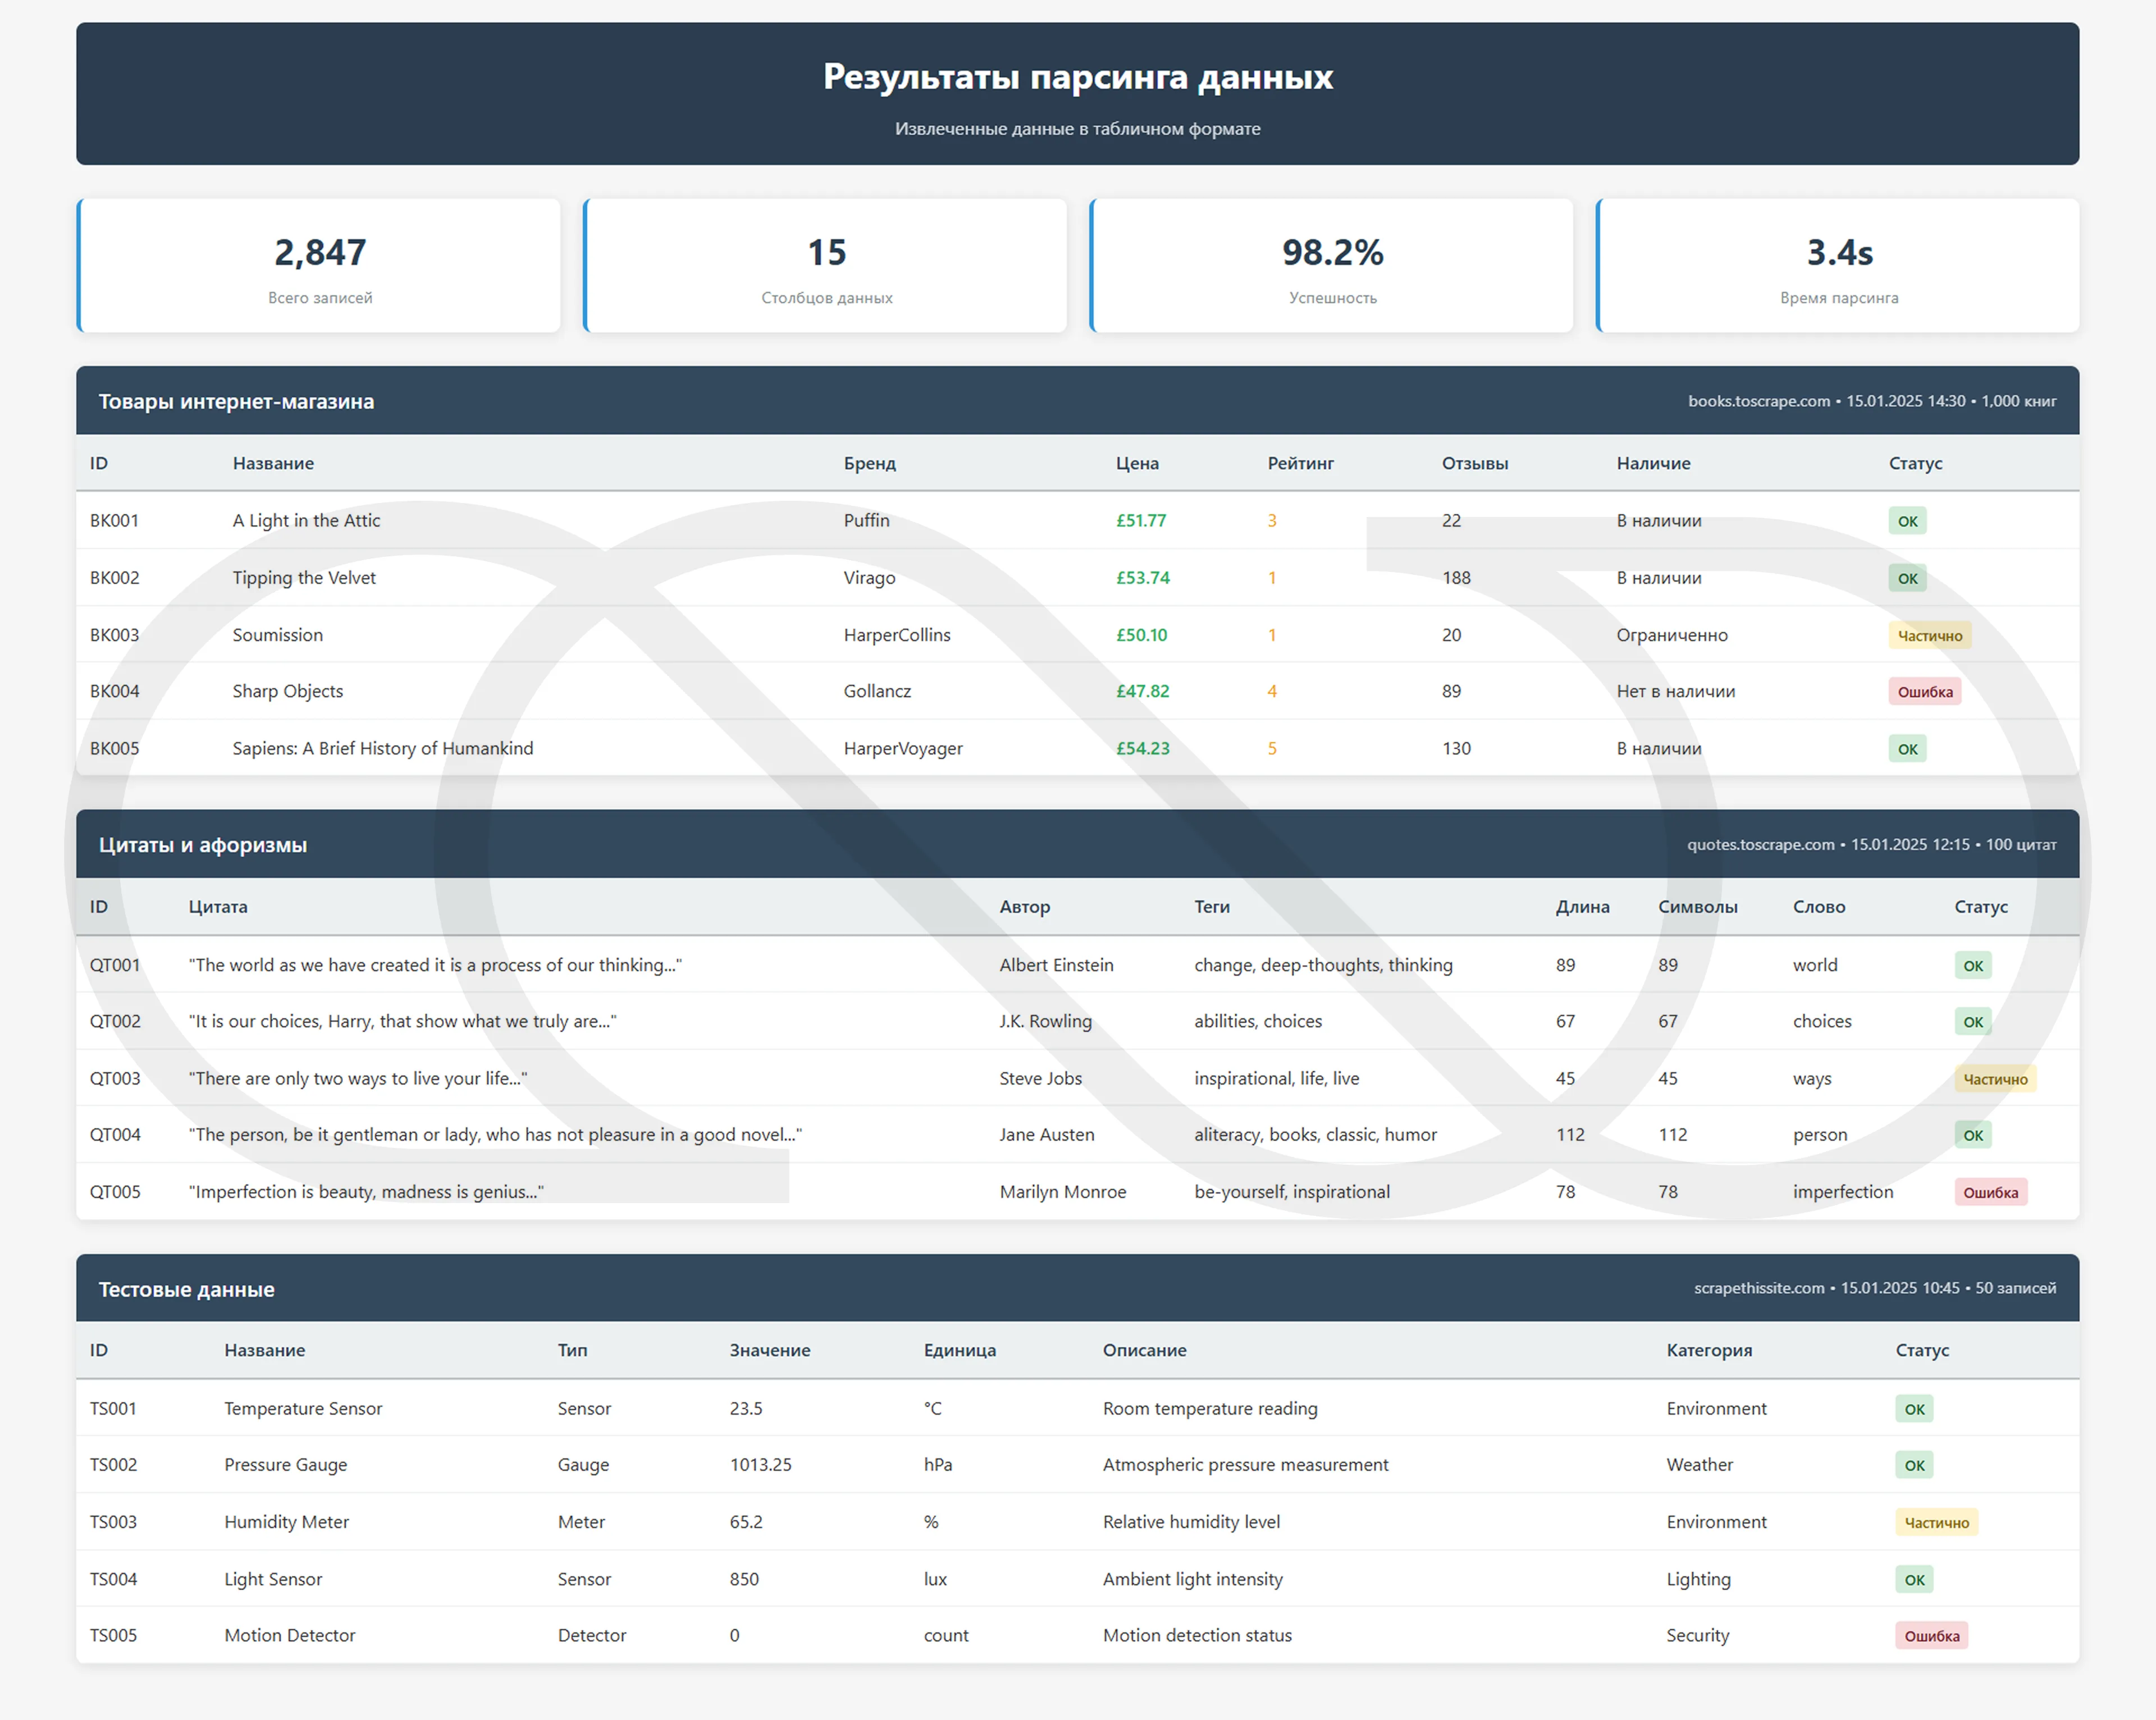The width and height of the screenshot is (2156, 1720).
Task: Click the Ошибка badge for Motion Detector row
Action: 1931,1636
